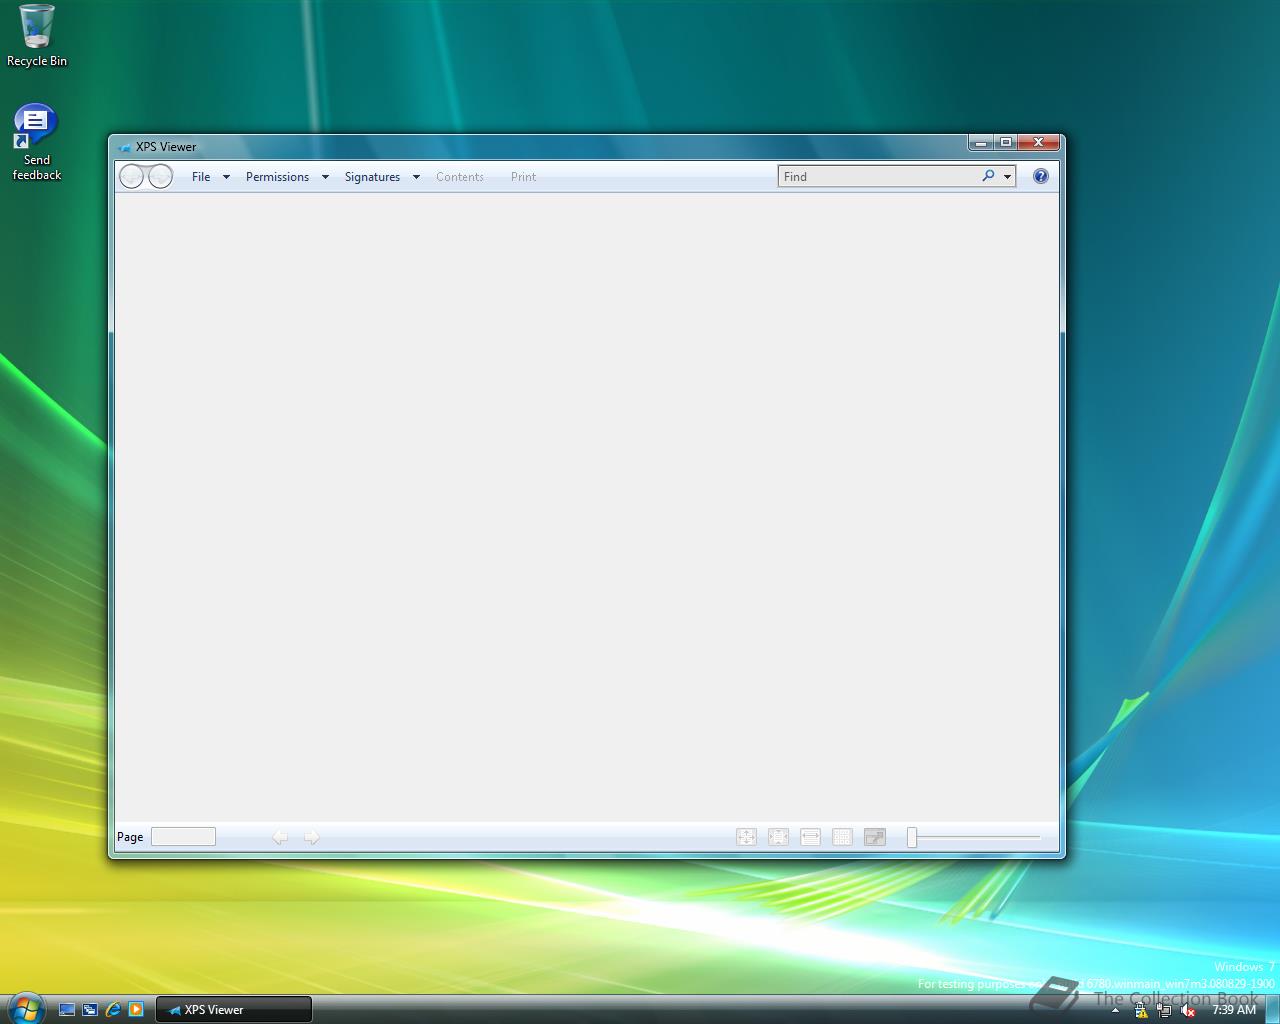Click the 7:39 AM taskbar clock

(1233, 1010)
